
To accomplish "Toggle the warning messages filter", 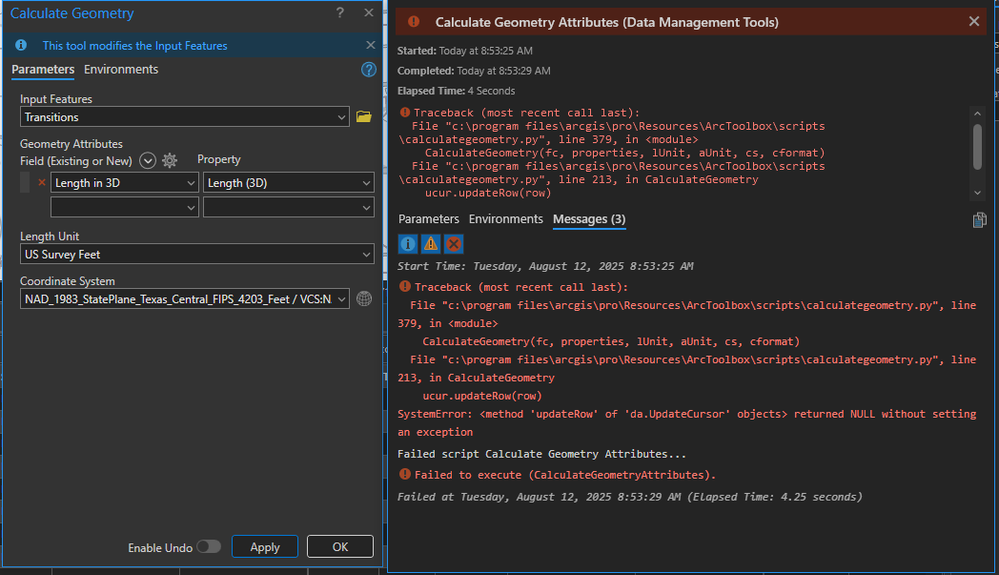I will pos(430,243).
